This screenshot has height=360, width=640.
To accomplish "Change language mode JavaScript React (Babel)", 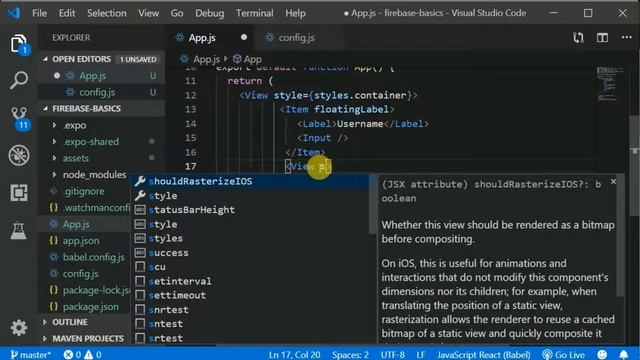I will [484, 354].
